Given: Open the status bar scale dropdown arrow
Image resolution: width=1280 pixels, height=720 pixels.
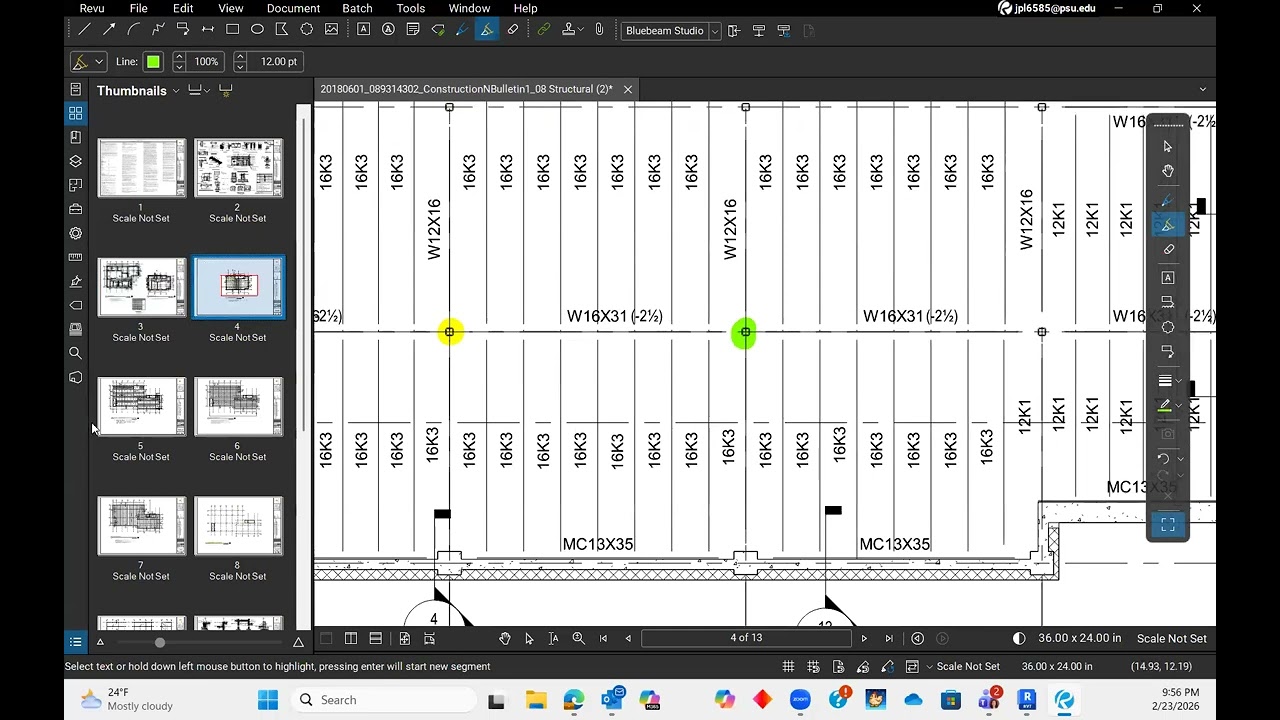Looking at the screenshot, I should click(930, 667).
